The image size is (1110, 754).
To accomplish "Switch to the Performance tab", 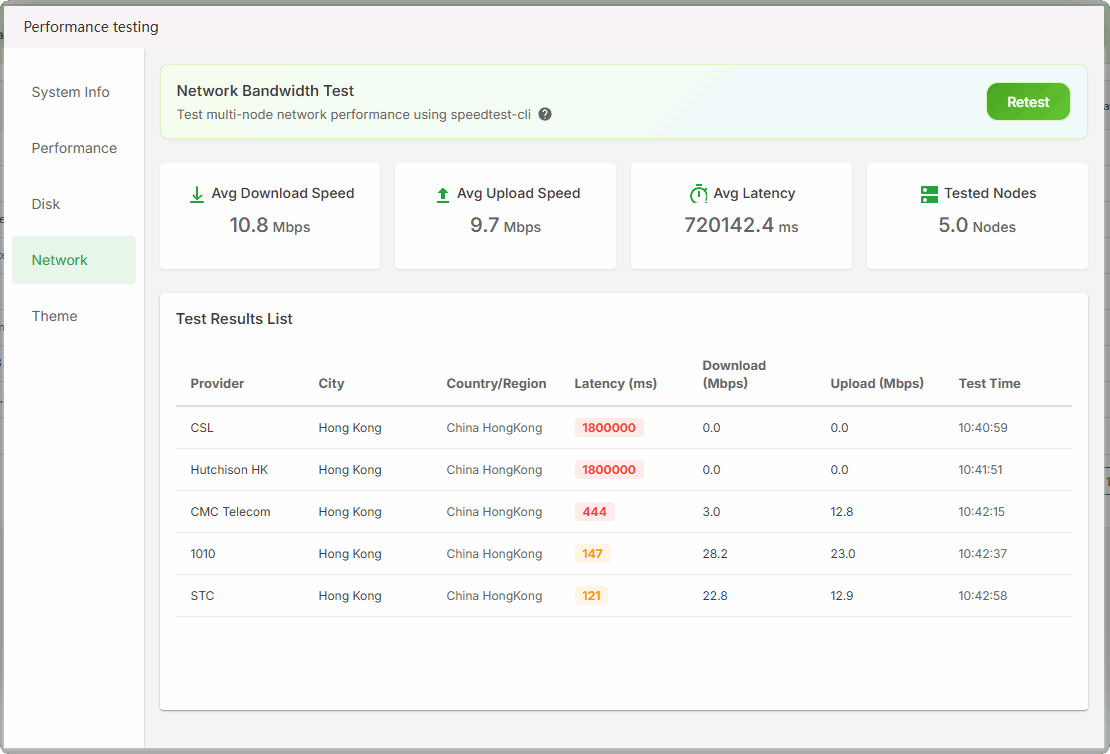I will [x=74, y=148].
